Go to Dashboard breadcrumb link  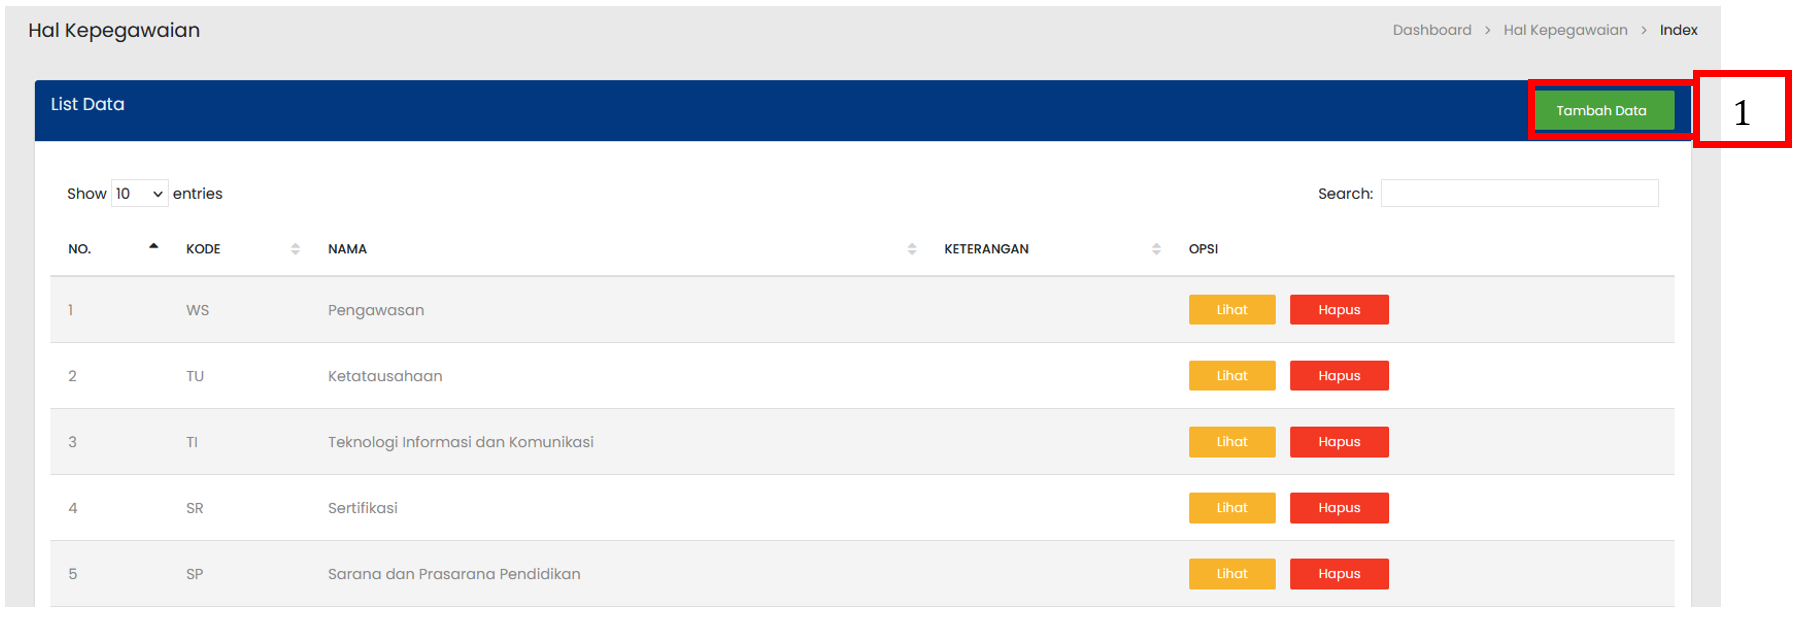click(x=1431, y=30)
